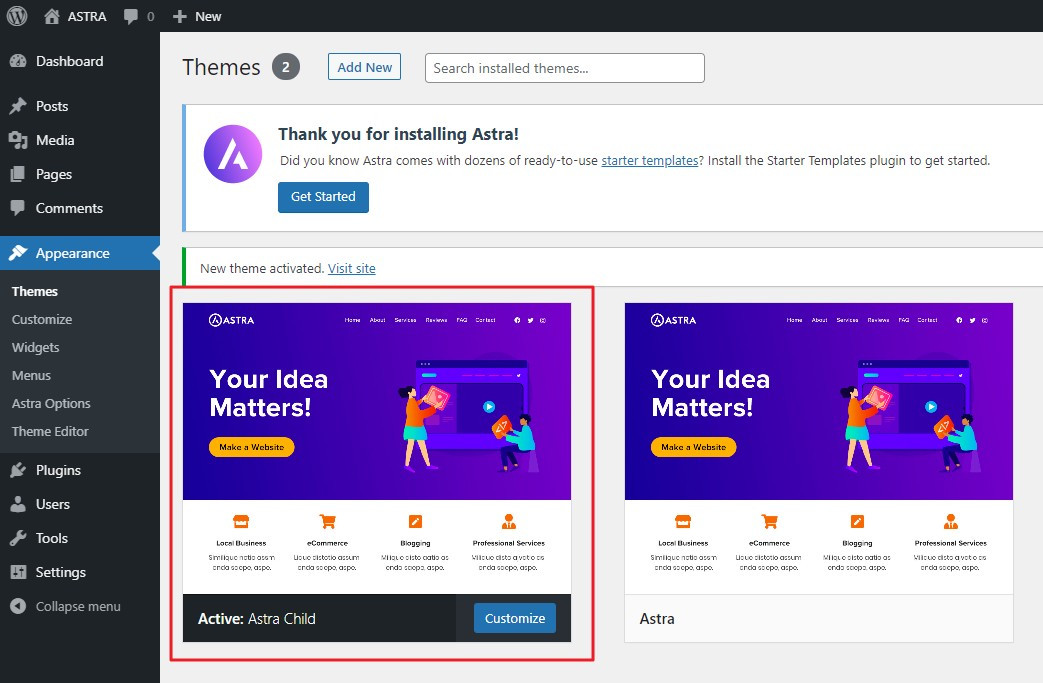Click the Media library icon
Image resolution: width=1043 pixels, height=683 pixels.
point(19,140)
